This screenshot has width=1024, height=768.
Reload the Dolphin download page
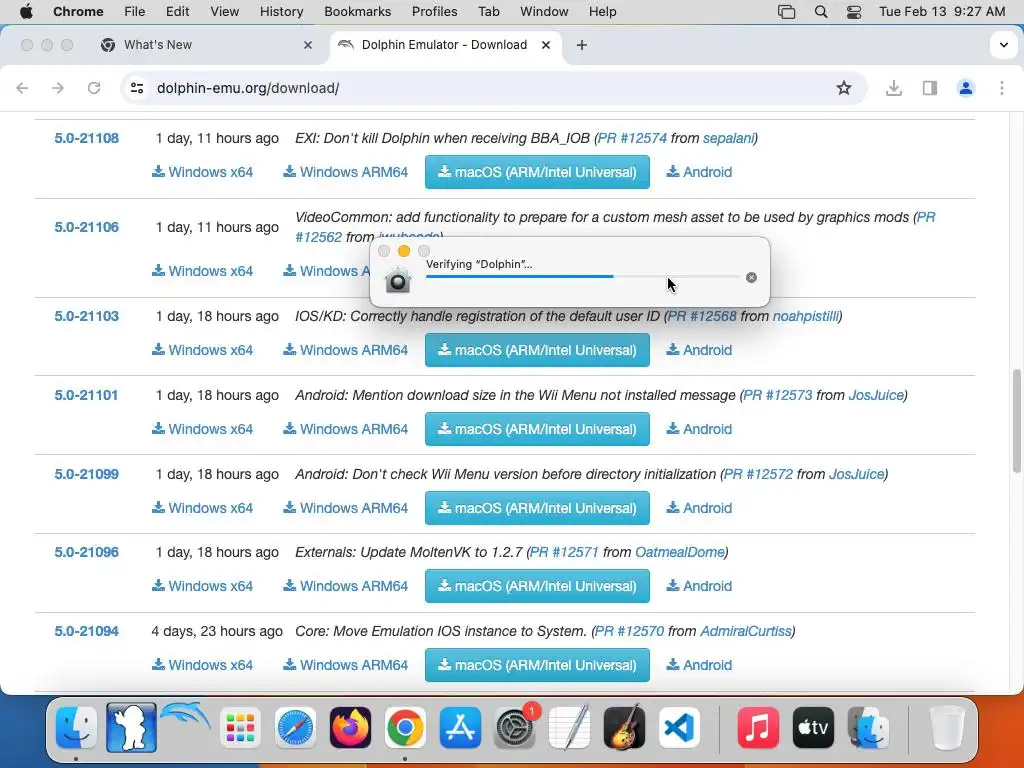(x=94, y=88)
